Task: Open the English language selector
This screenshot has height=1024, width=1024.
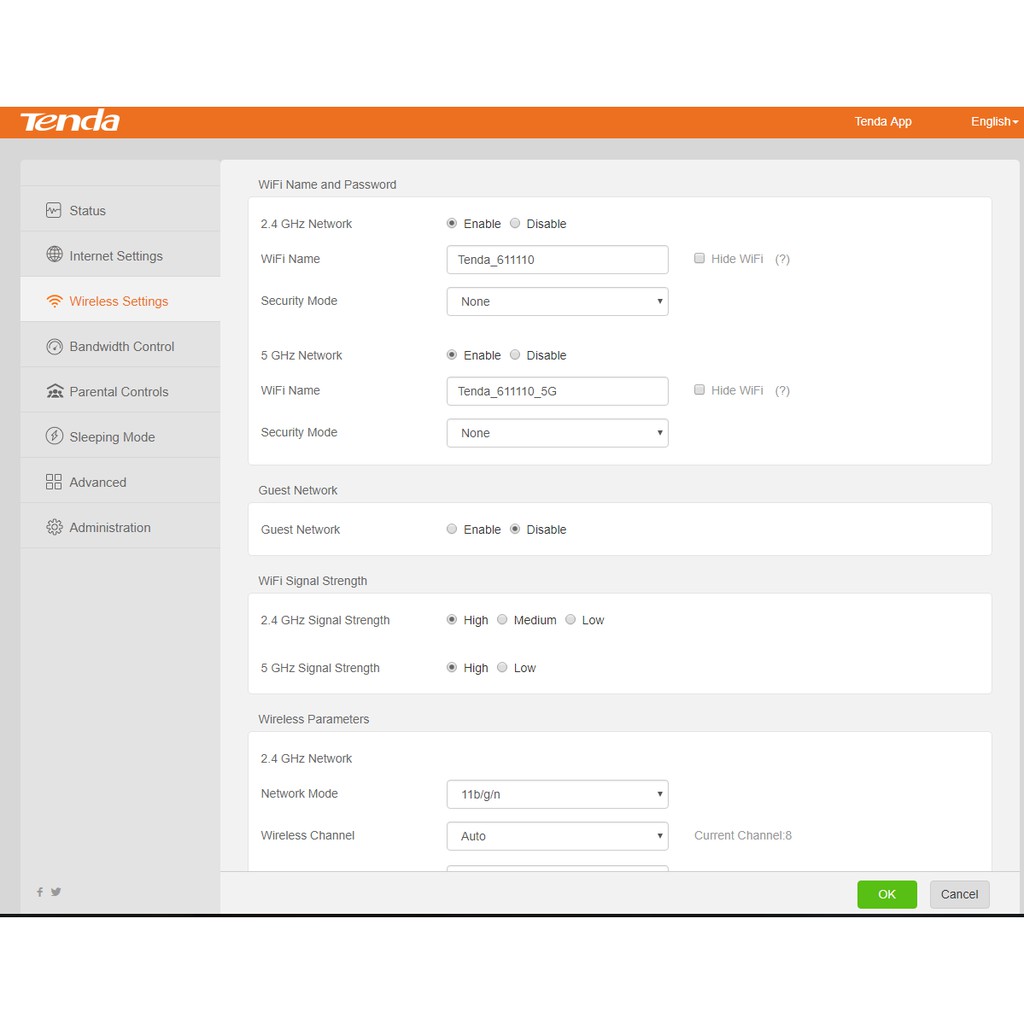Action: coord(994,121)
